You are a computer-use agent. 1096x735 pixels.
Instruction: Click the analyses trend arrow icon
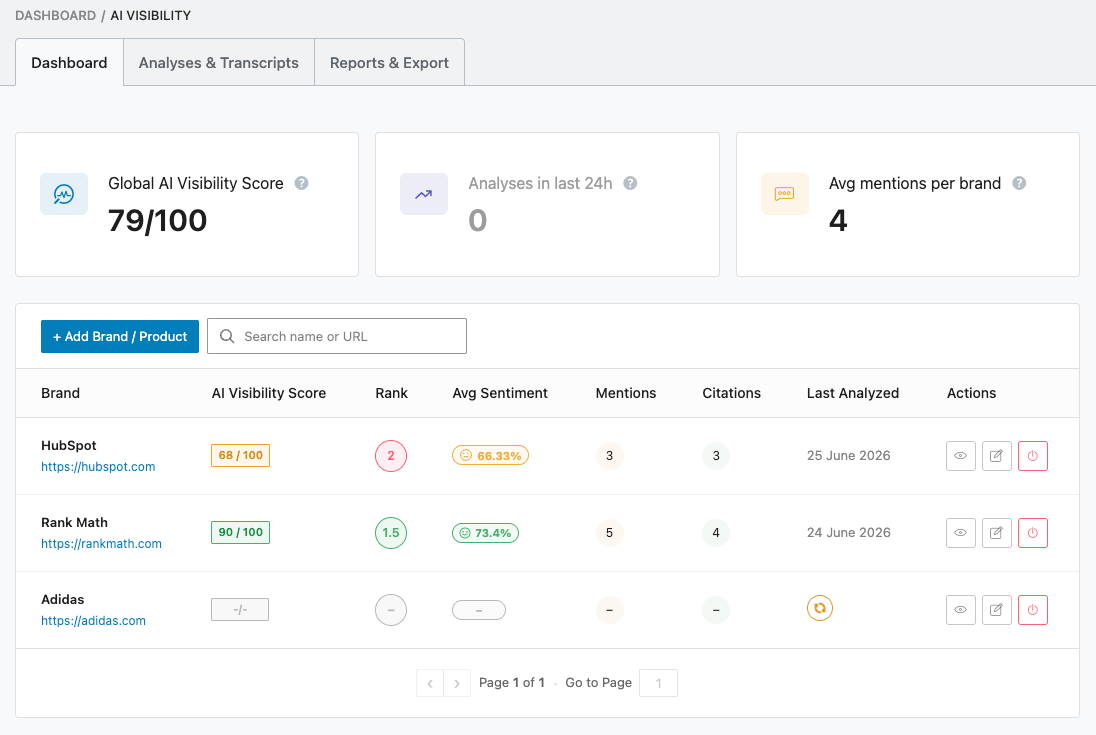(x=424, y=194)
